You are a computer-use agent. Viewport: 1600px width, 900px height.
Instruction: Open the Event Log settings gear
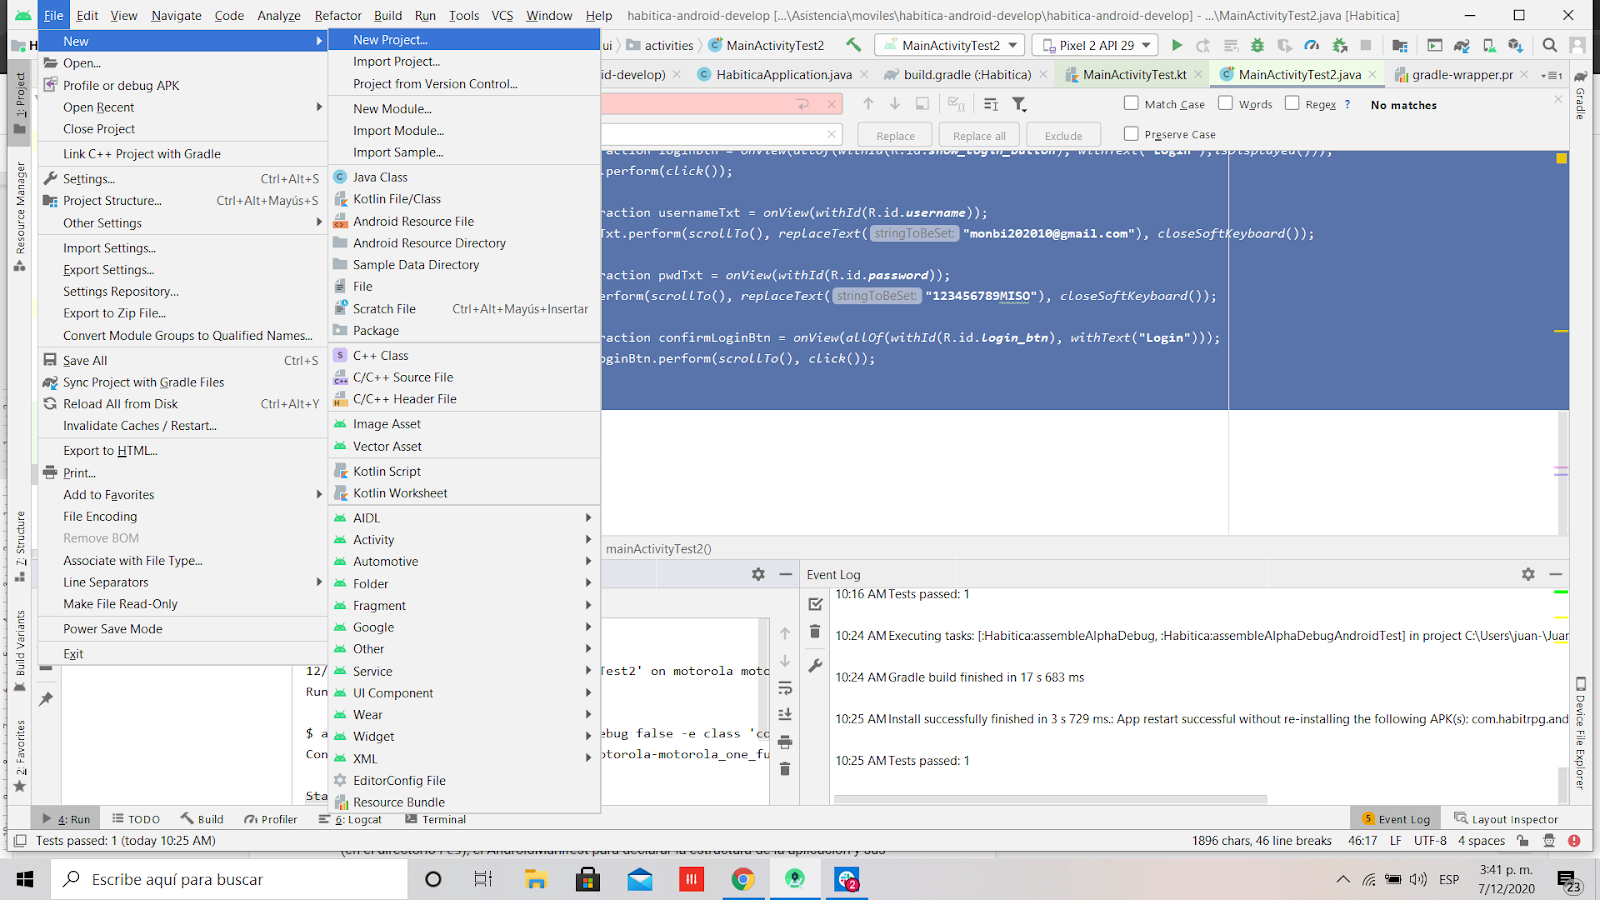coord(1528,574)
